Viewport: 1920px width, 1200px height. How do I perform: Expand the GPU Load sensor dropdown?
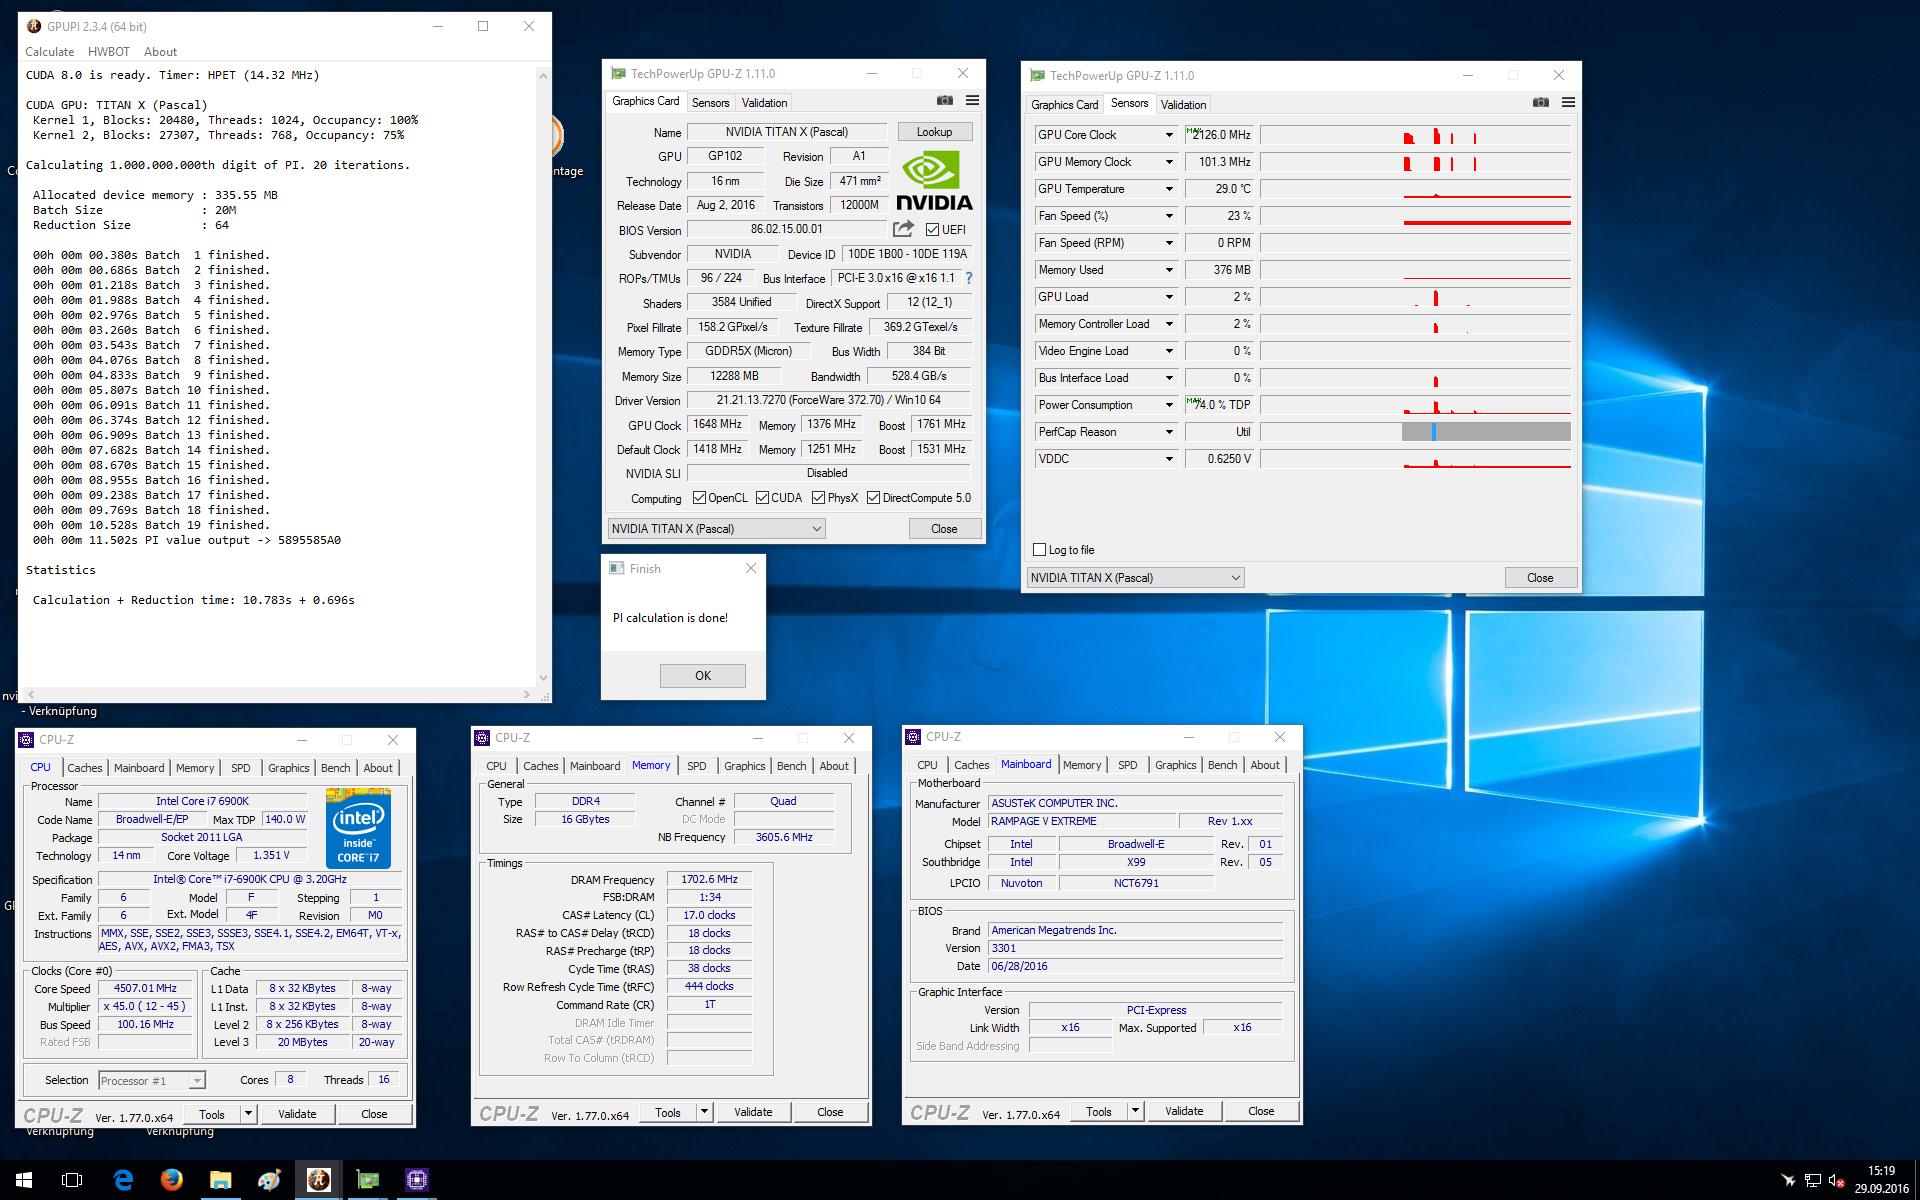[1168, 297]
